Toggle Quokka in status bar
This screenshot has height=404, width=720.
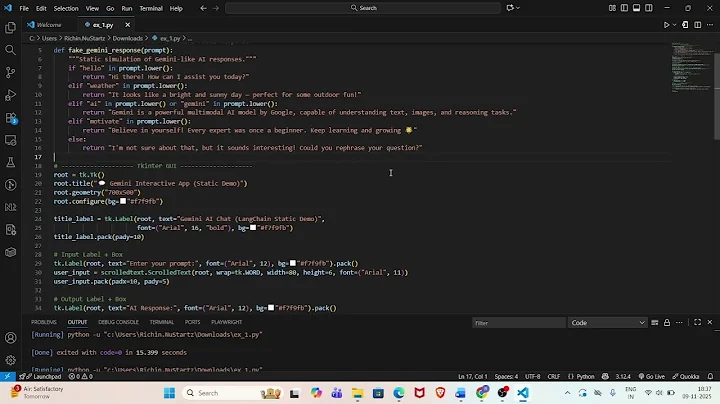tap(686, 376)
